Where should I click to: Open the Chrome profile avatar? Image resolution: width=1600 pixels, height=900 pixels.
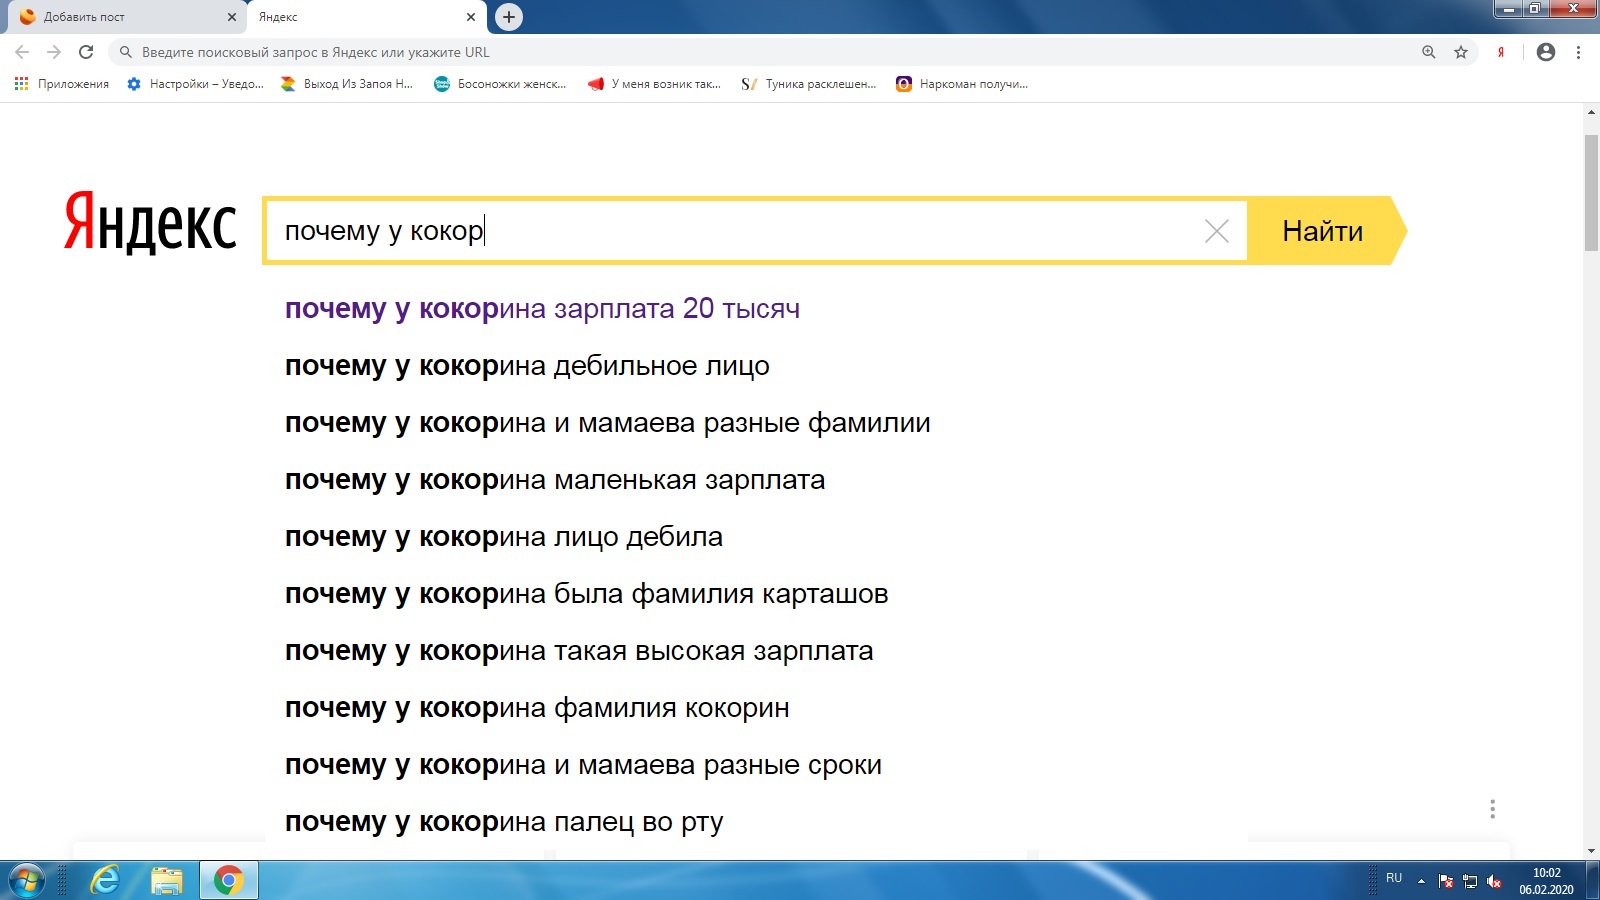[1546, 52]
